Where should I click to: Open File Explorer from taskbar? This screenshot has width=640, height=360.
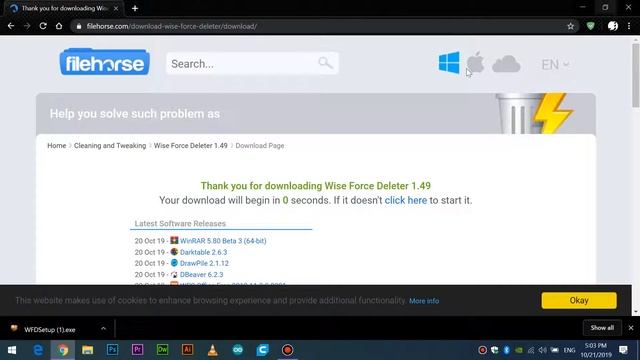87,350
